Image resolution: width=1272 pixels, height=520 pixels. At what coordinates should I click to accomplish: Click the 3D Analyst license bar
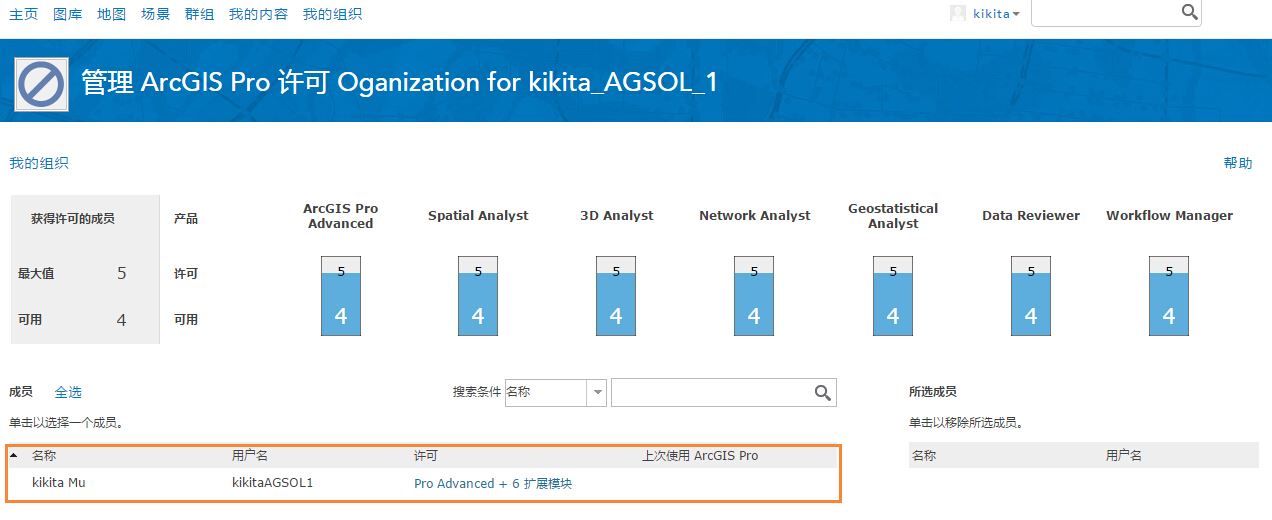pyautogui.click(x=616, y=295)
